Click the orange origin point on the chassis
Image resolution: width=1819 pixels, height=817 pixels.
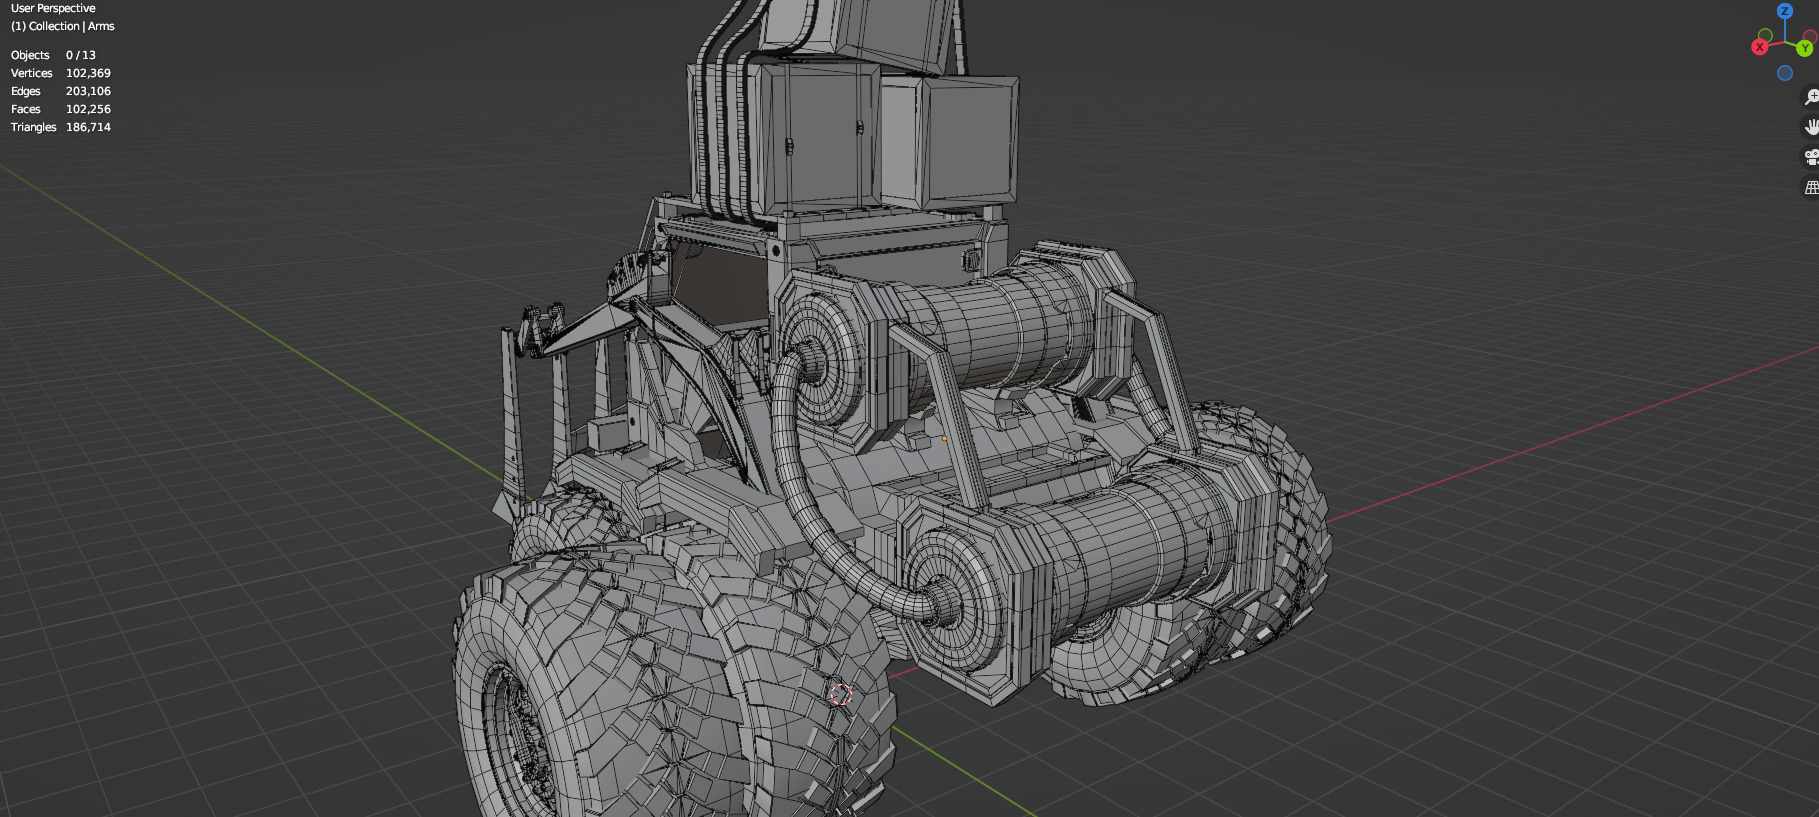click(x=944, y=438)
